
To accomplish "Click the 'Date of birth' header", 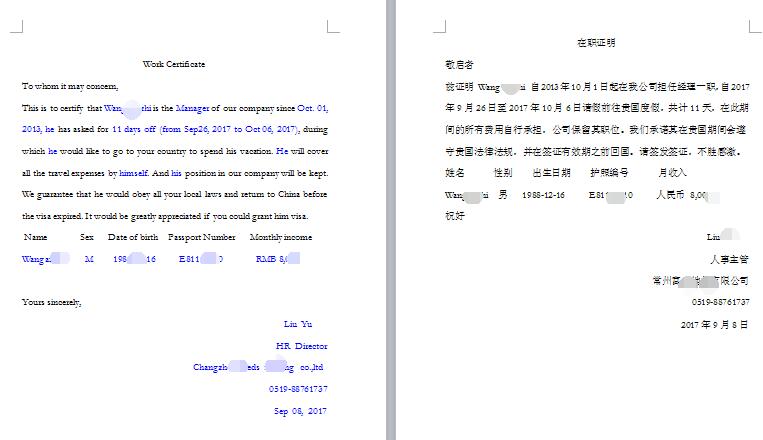I will [133, 237].
